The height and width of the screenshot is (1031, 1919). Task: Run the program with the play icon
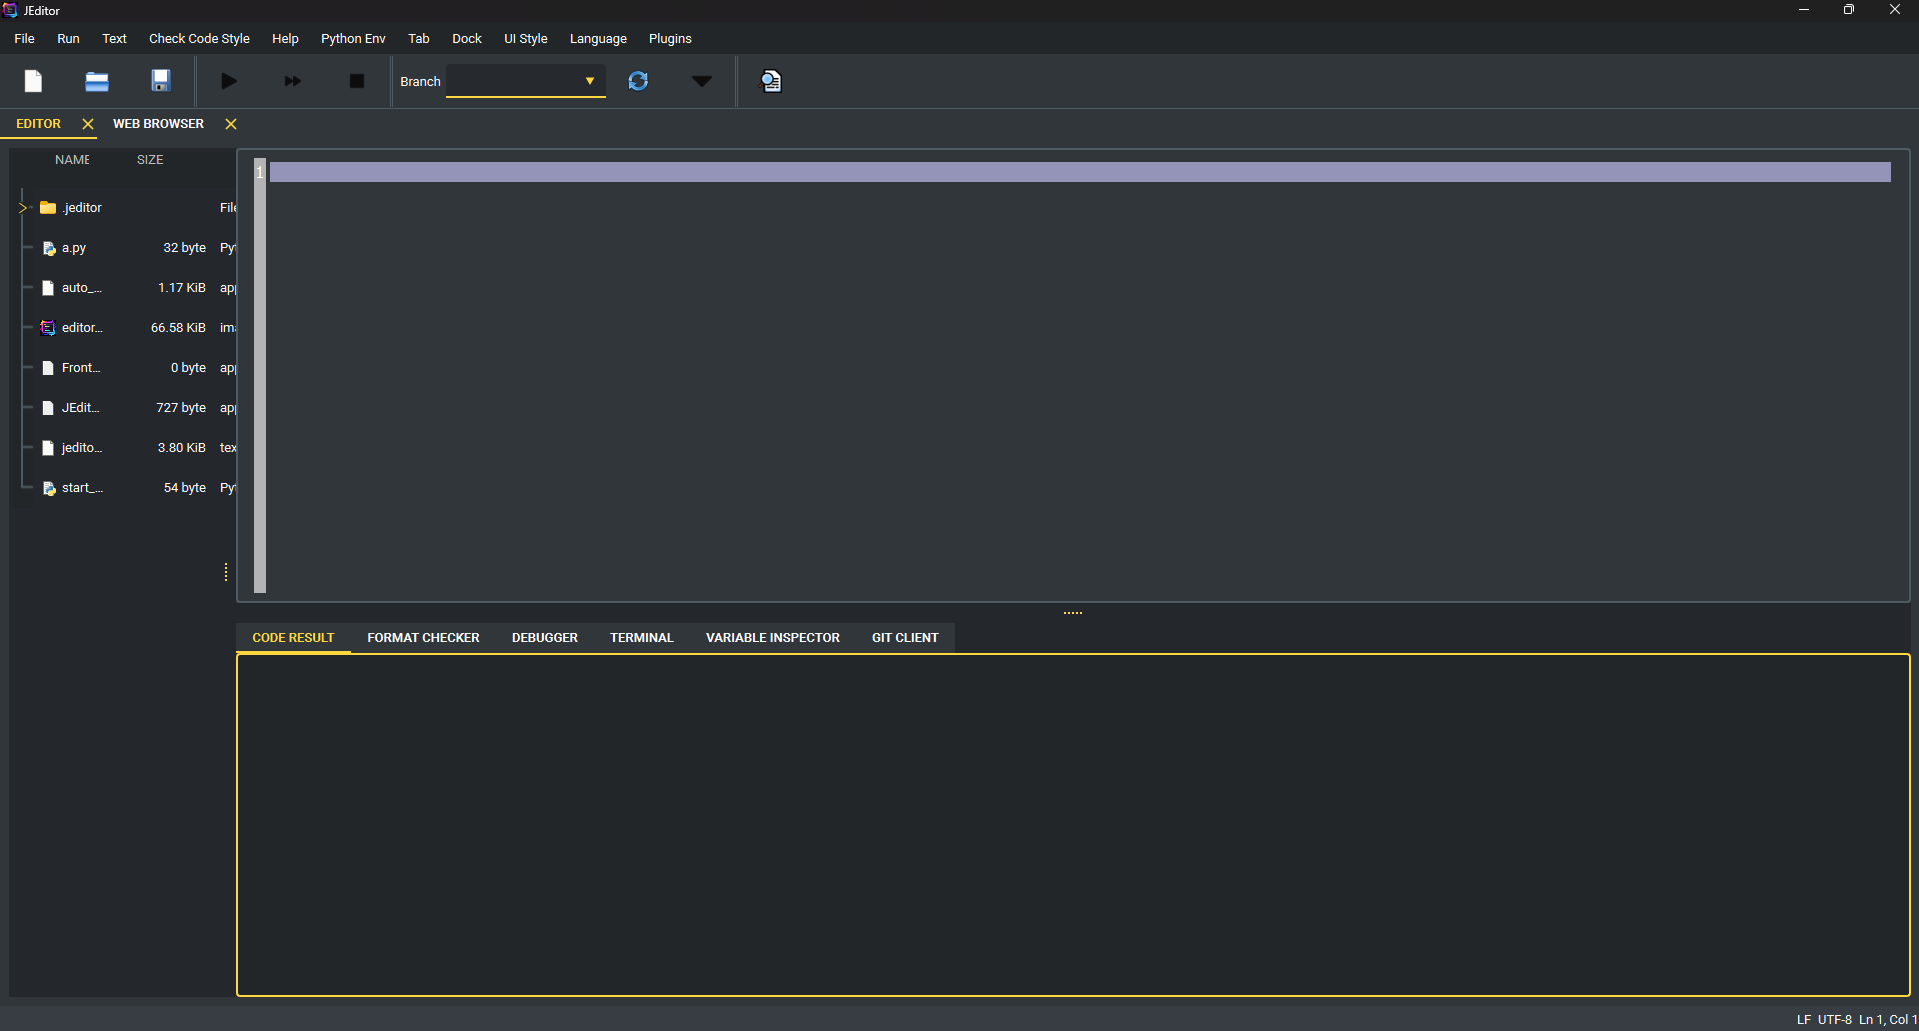tap(229, 81)
